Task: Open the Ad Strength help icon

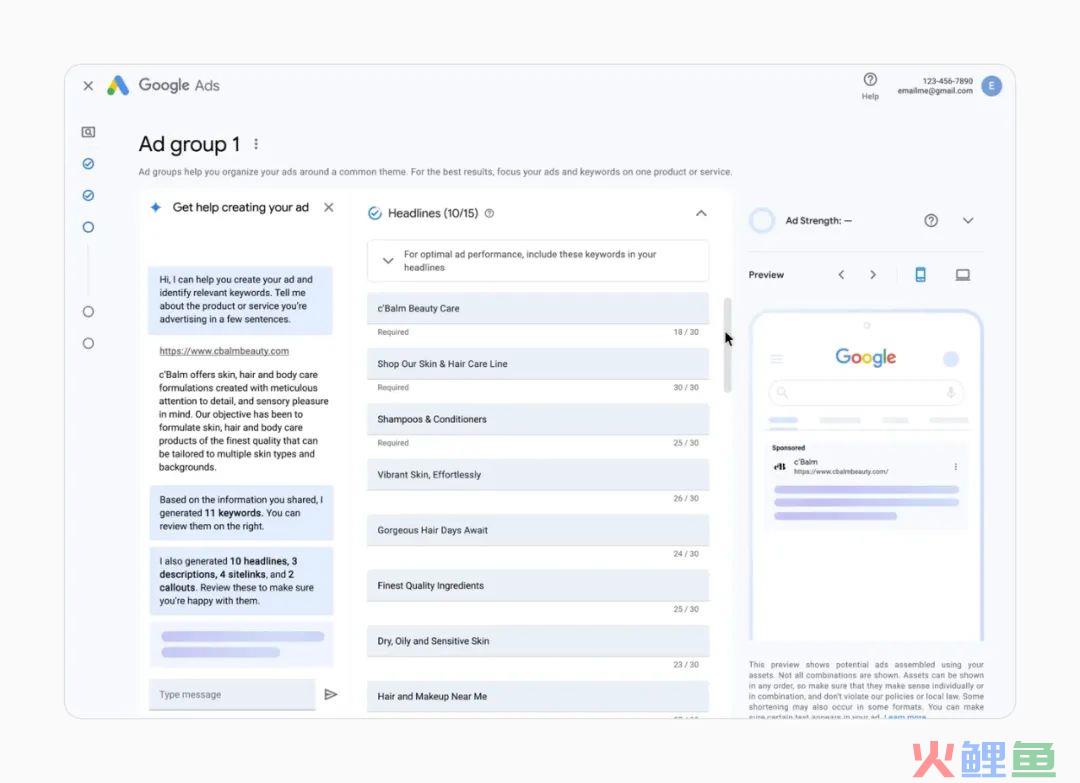Action: [931, 220]
